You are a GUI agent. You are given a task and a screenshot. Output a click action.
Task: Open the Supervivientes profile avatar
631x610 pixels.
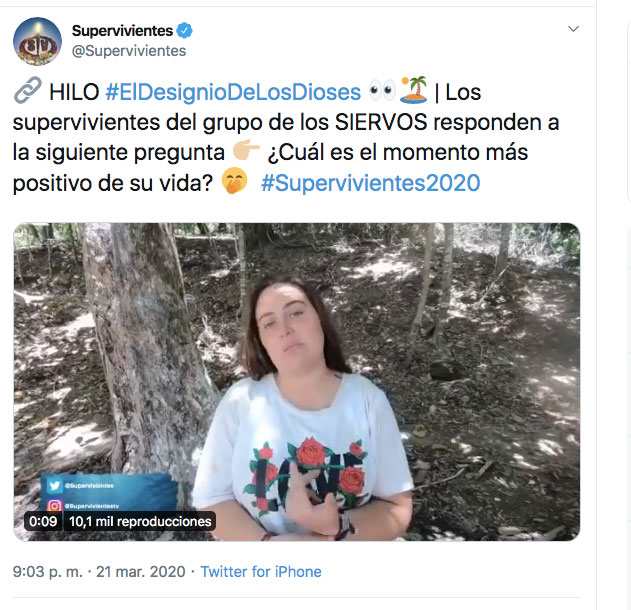37,41
